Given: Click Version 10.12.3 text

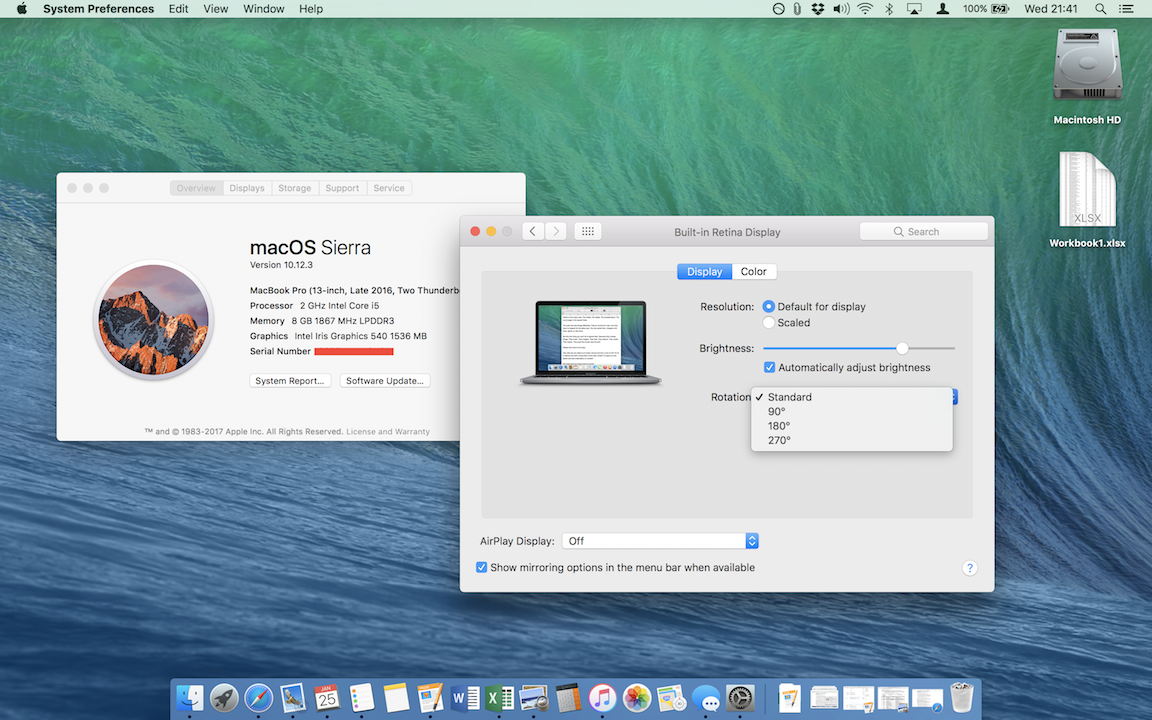Looking at the screenshot, I should pos(281,265).
